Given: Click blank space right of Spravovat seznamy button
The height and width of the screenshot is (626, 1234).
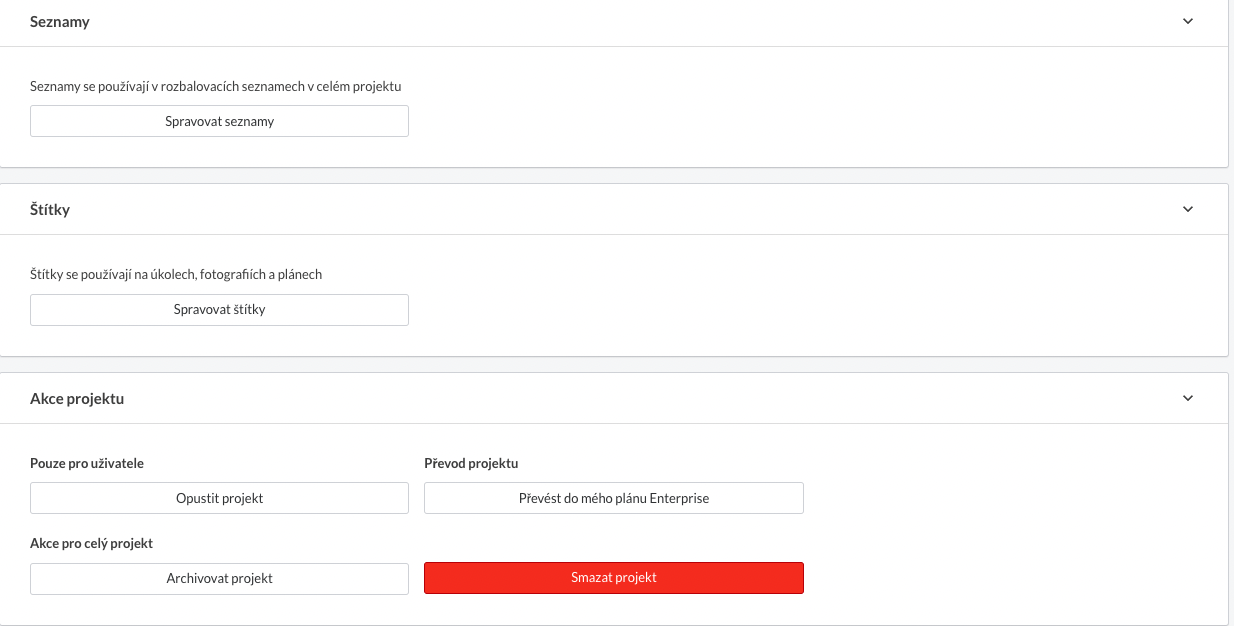Looking at the screenshot, I should pos(800,121).
